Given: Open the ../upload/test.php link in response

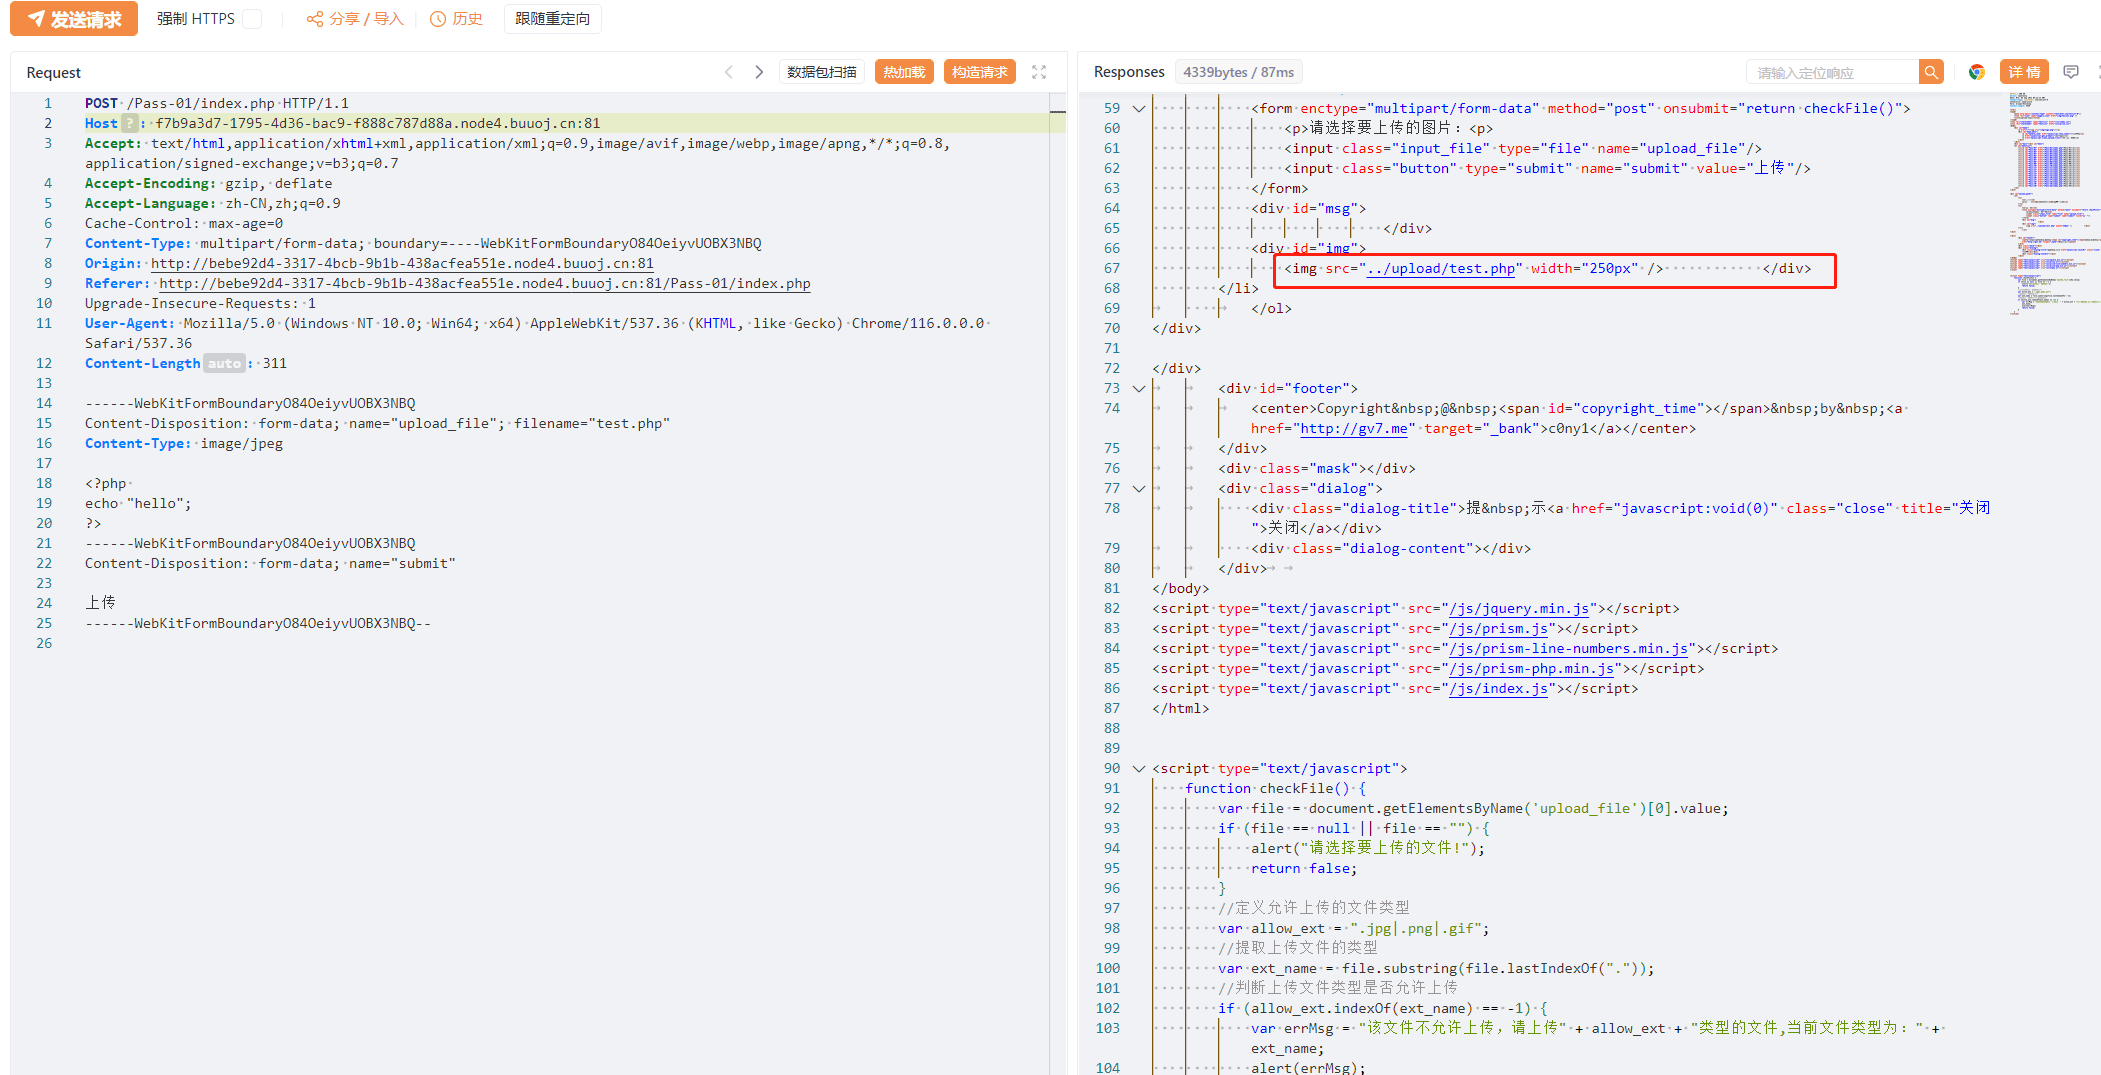Looking at the screenshot, I should (x=1441, y=268).
